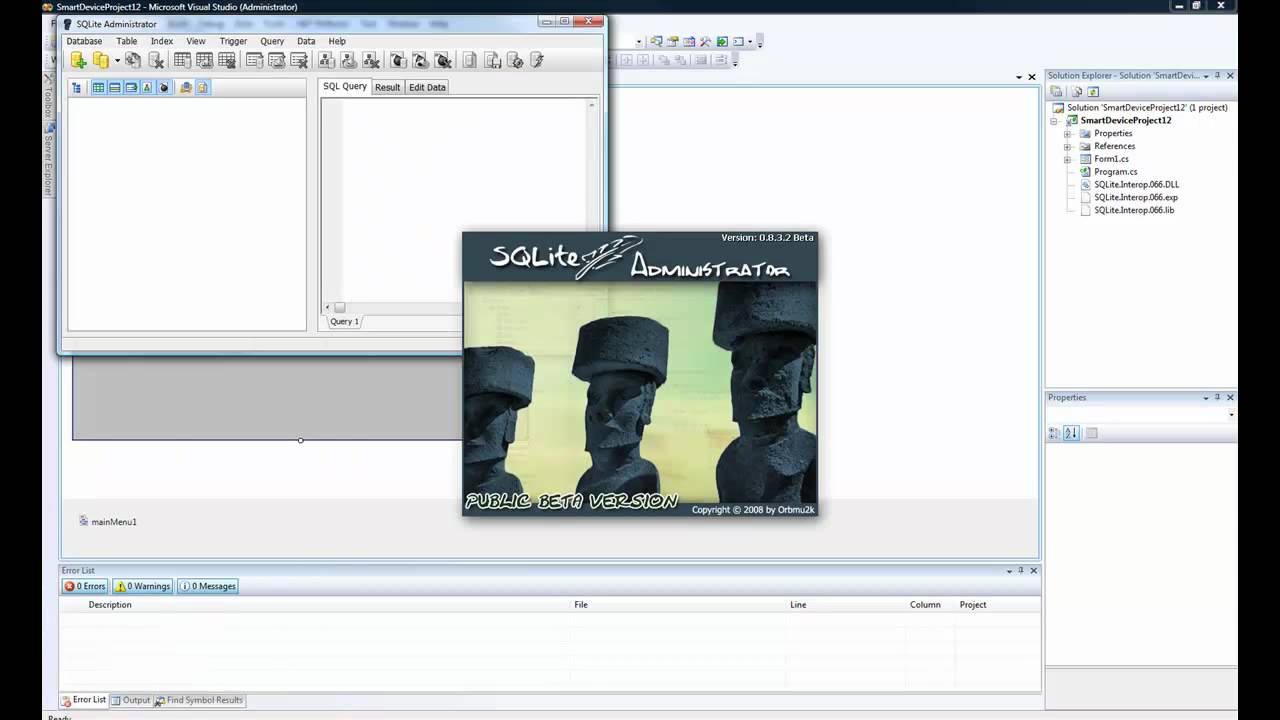This screenshot has width=1280, height=720.
Task: Click the Edit index toolbar icon
Action: click(x=276, y=60)
